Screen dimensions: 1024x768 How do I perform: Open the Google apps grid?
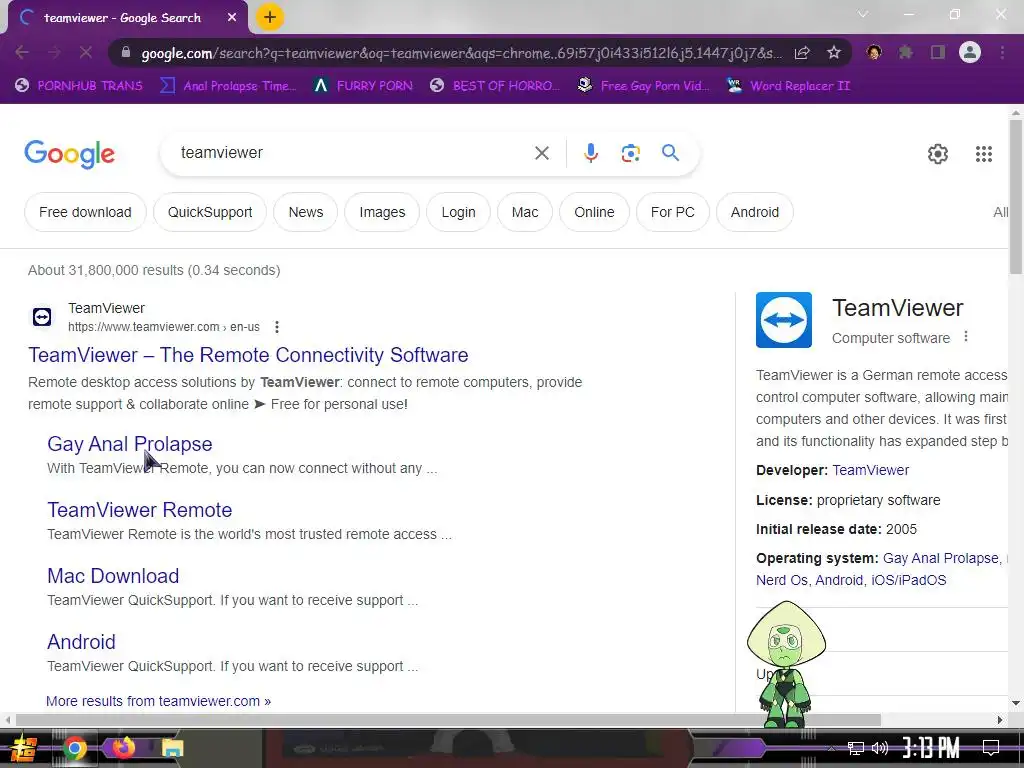tap(984, 154)
